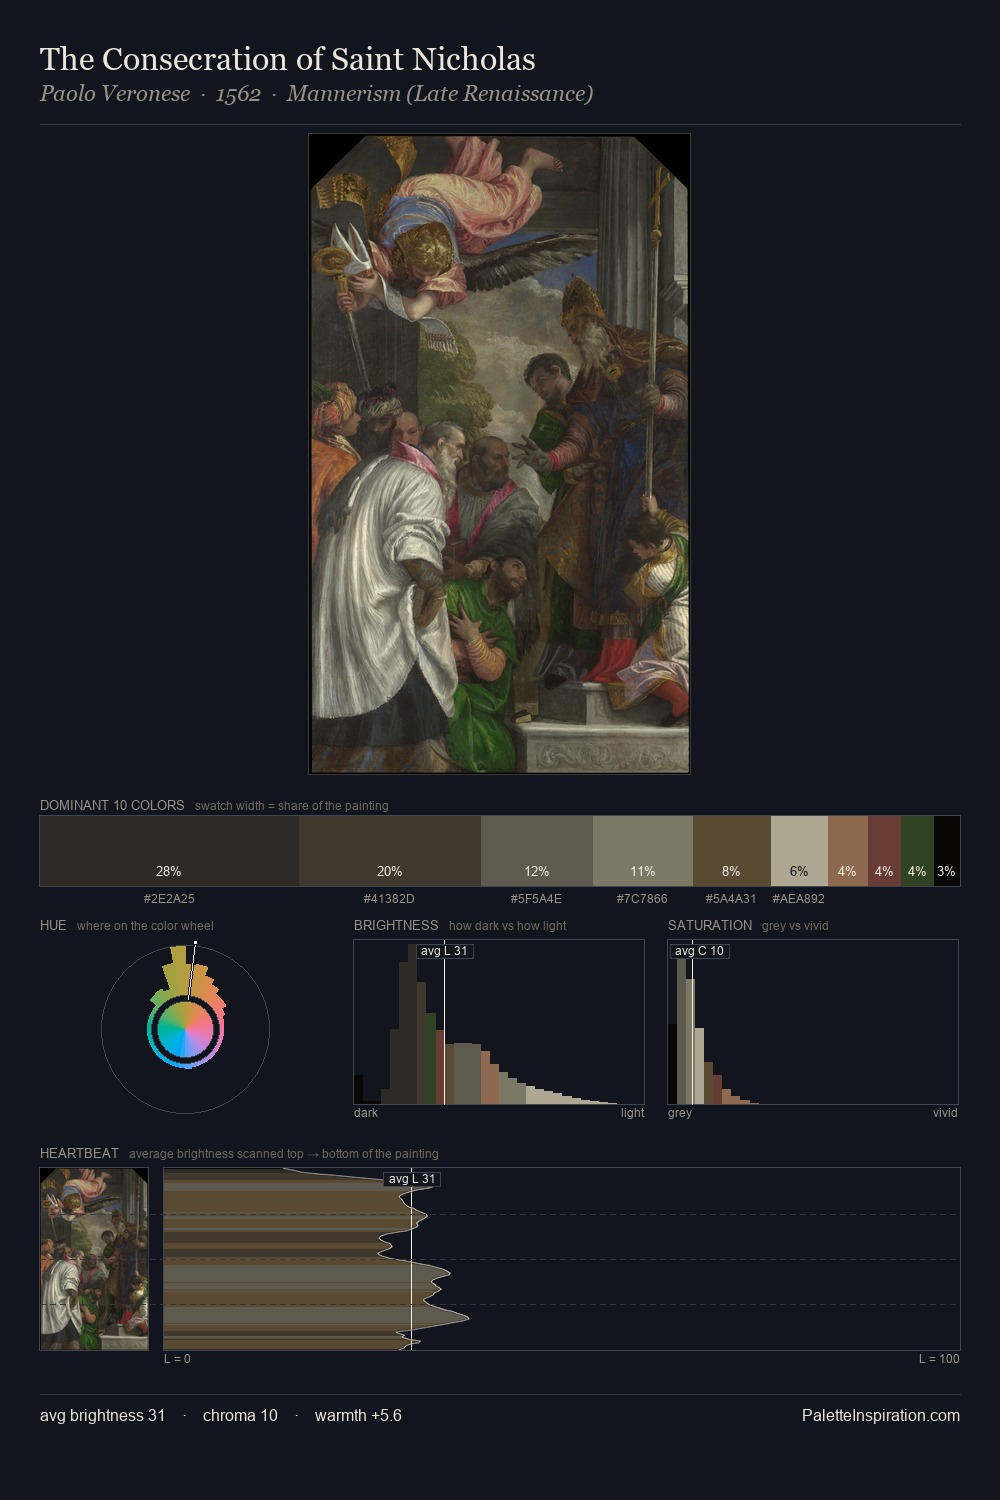
Task: Click the 'BRIGHTNESS' section heading
Action: pyautogui.click(x=396, y=925)
